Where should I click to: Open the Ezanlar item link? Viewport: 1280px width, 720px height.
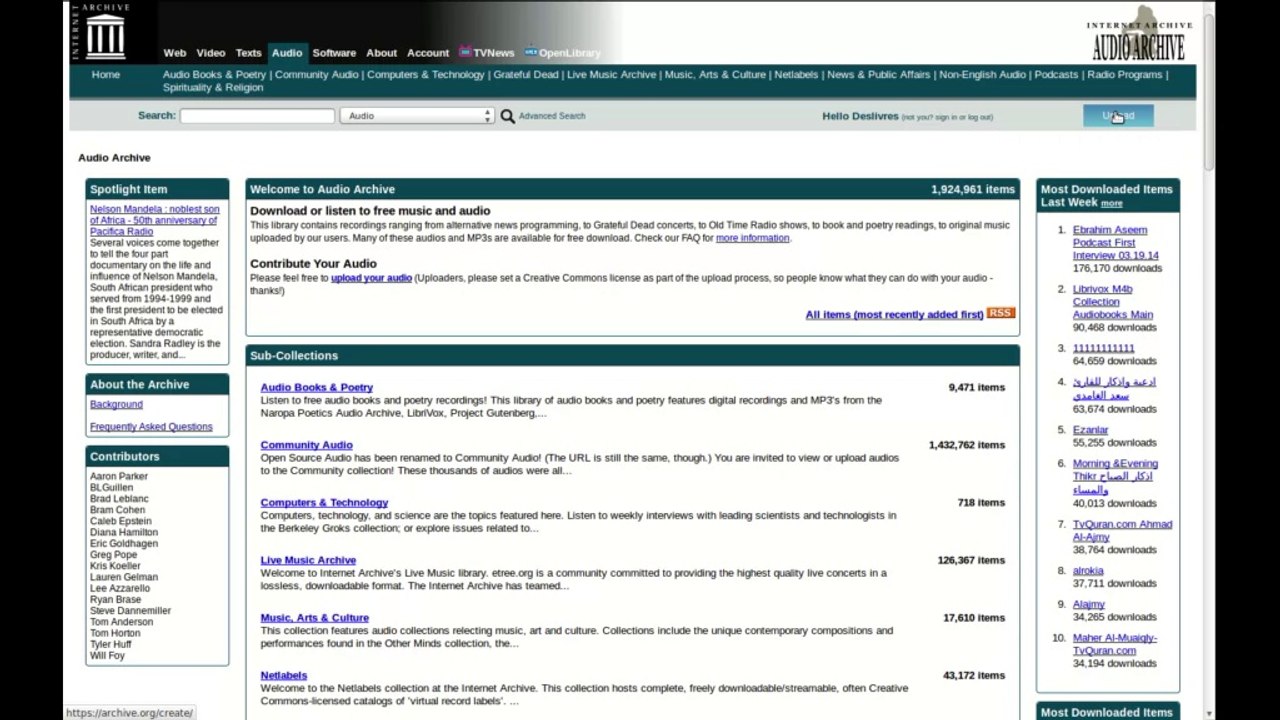pos(1090,430)
